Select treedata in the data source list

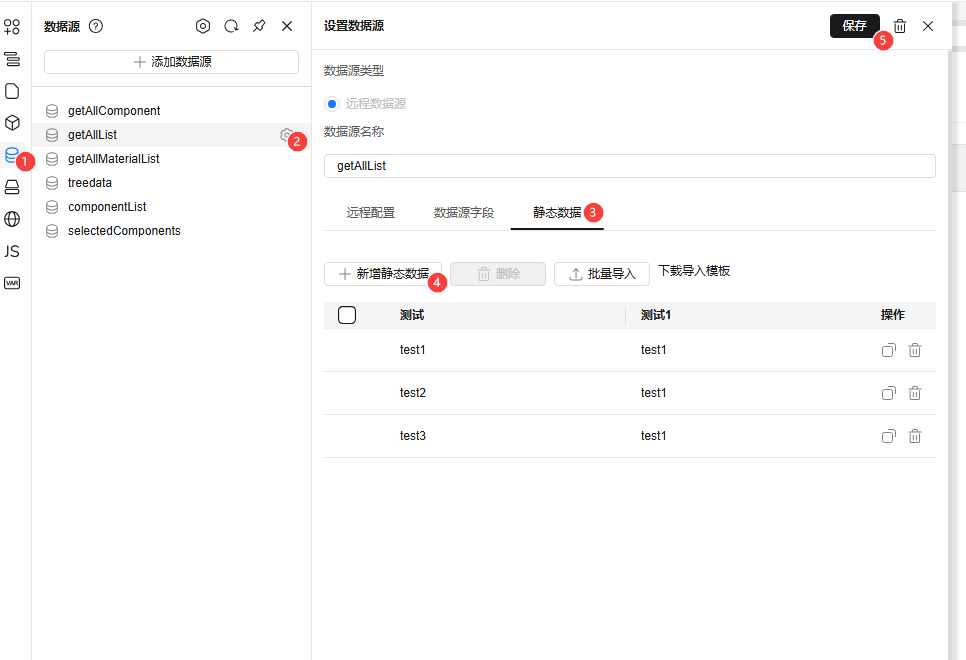[90, 183]
